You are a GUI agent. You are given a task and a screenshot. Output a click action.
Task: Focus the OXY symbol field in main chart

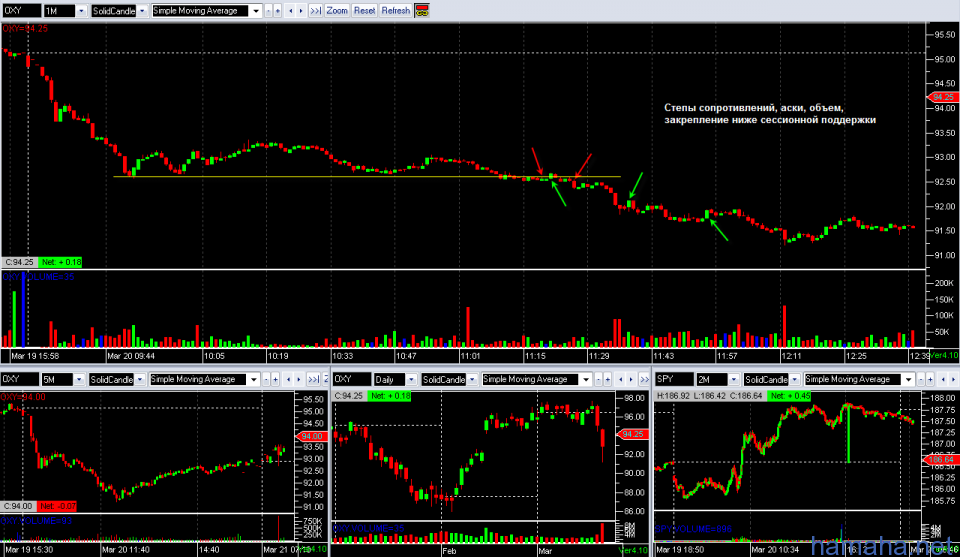click(x=21, y=11)
